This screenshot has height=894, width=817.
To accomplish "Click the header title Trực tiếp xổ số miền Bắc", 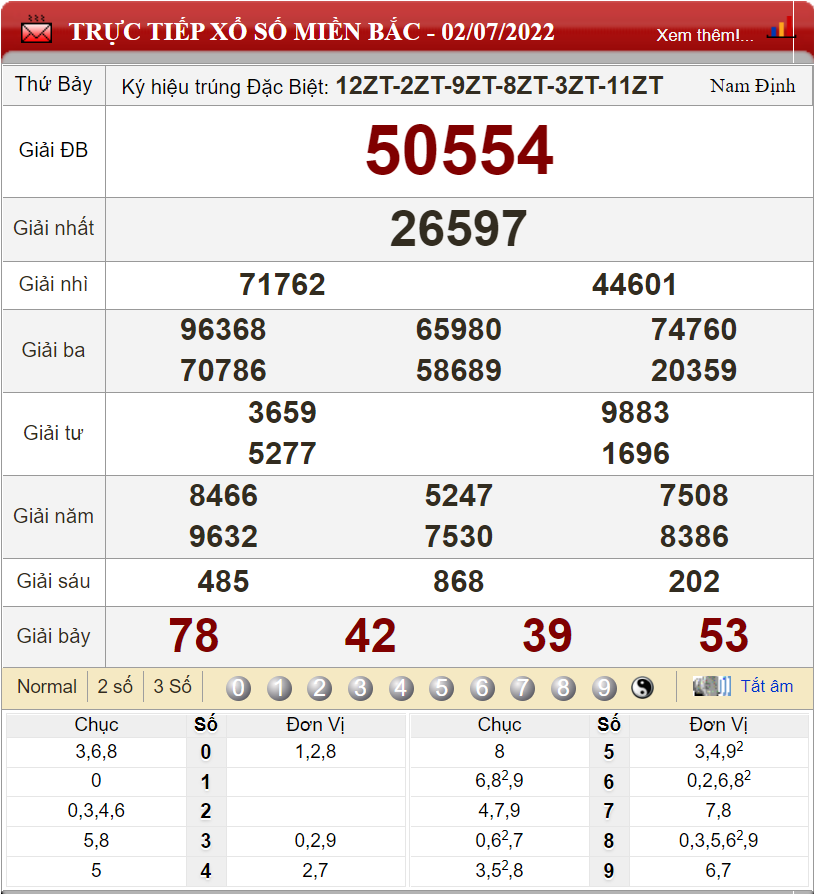I will coord(312,31).
